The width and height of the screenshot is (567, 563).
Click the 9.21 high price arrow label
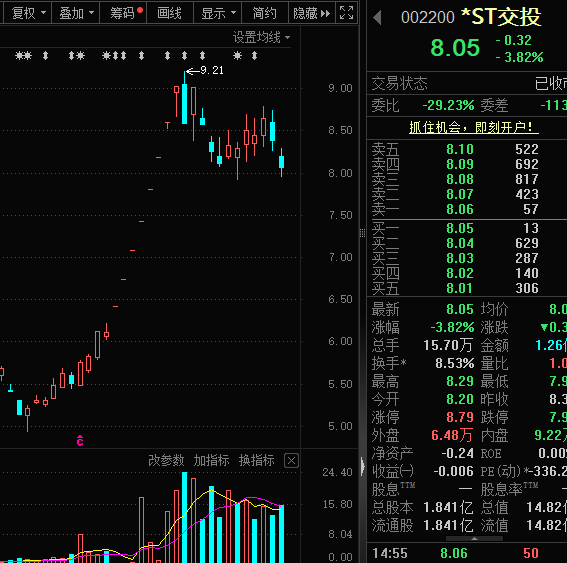coord(205,70)
